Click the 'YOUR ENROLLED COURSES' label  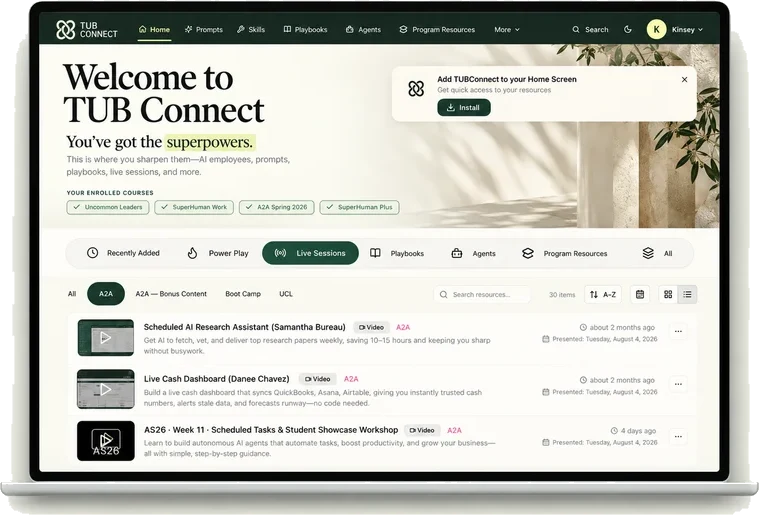(x=110, y=193)
